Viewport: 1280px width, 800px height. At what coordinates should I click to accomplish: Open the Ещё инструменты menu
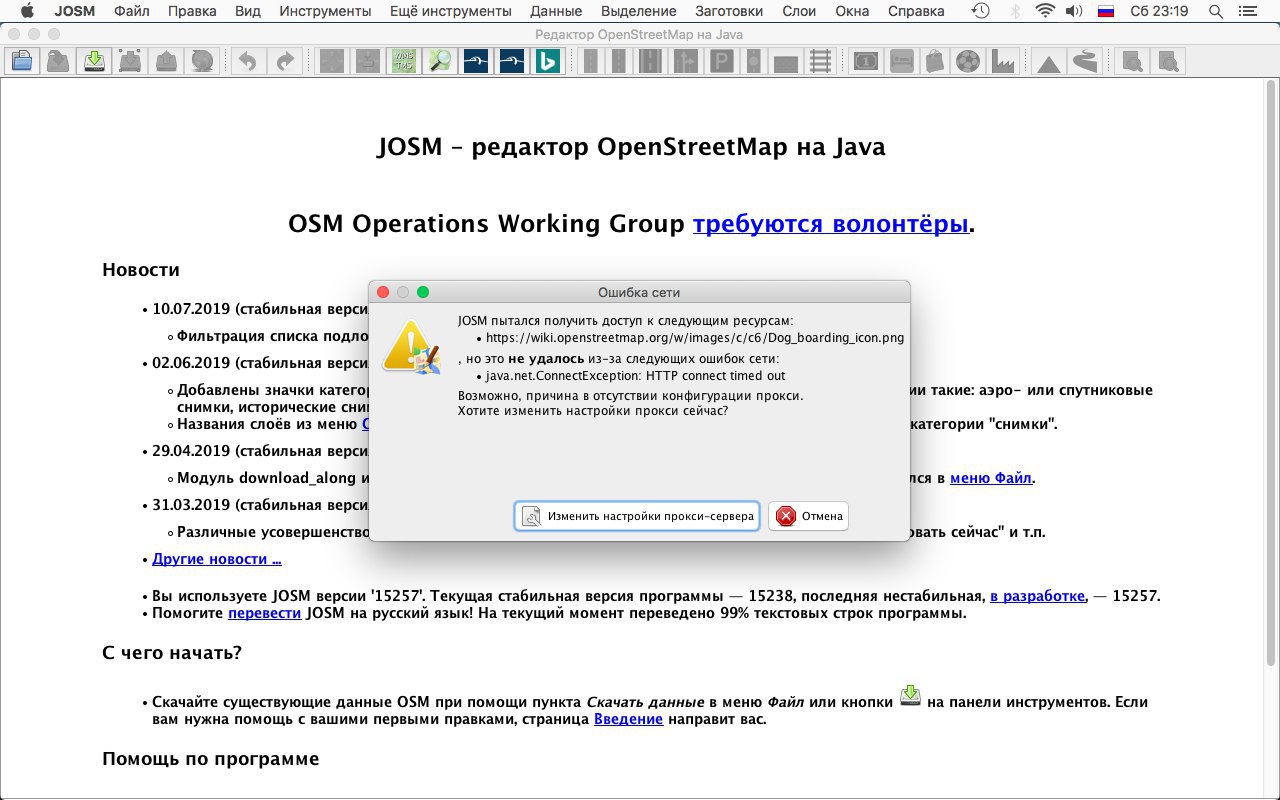(450, 11)
